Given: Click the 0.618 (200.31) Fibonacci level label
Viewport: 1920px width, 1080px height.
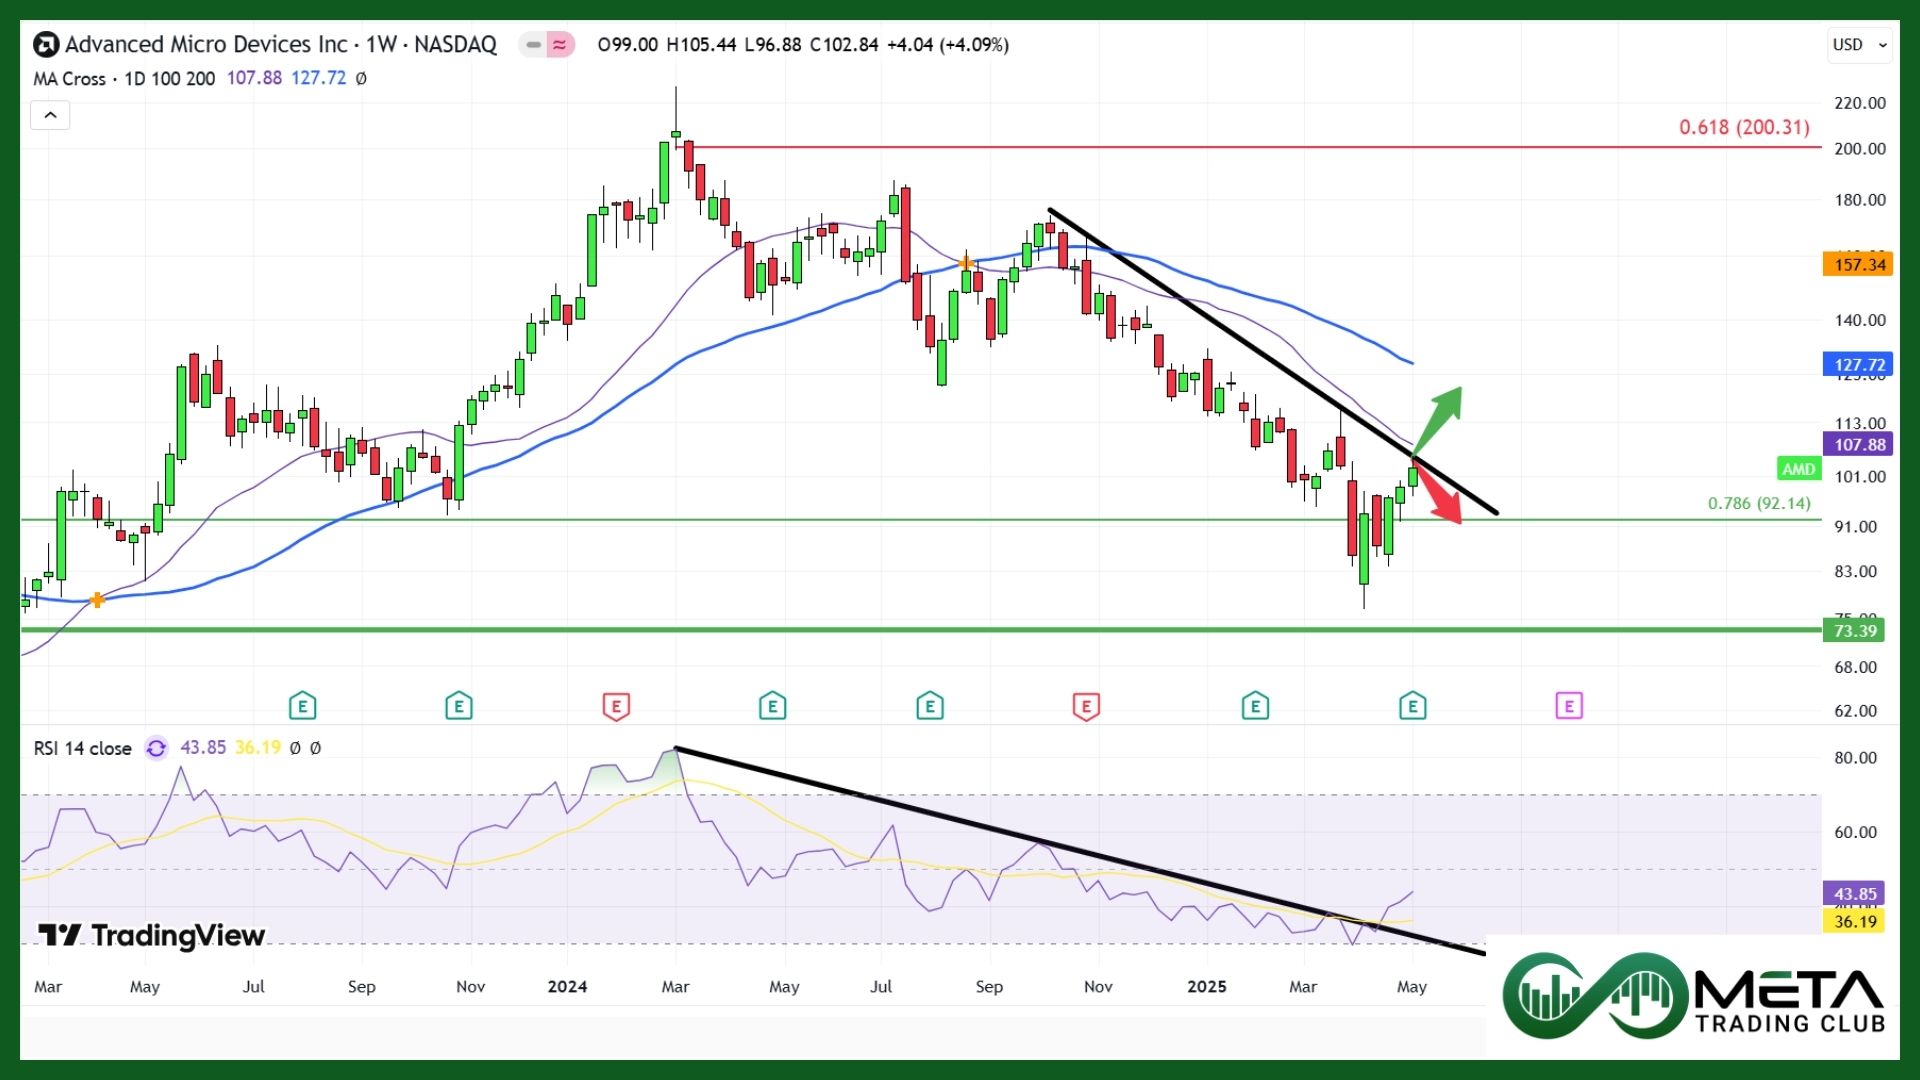Looking at the screenshot, I should [1743, 128].
